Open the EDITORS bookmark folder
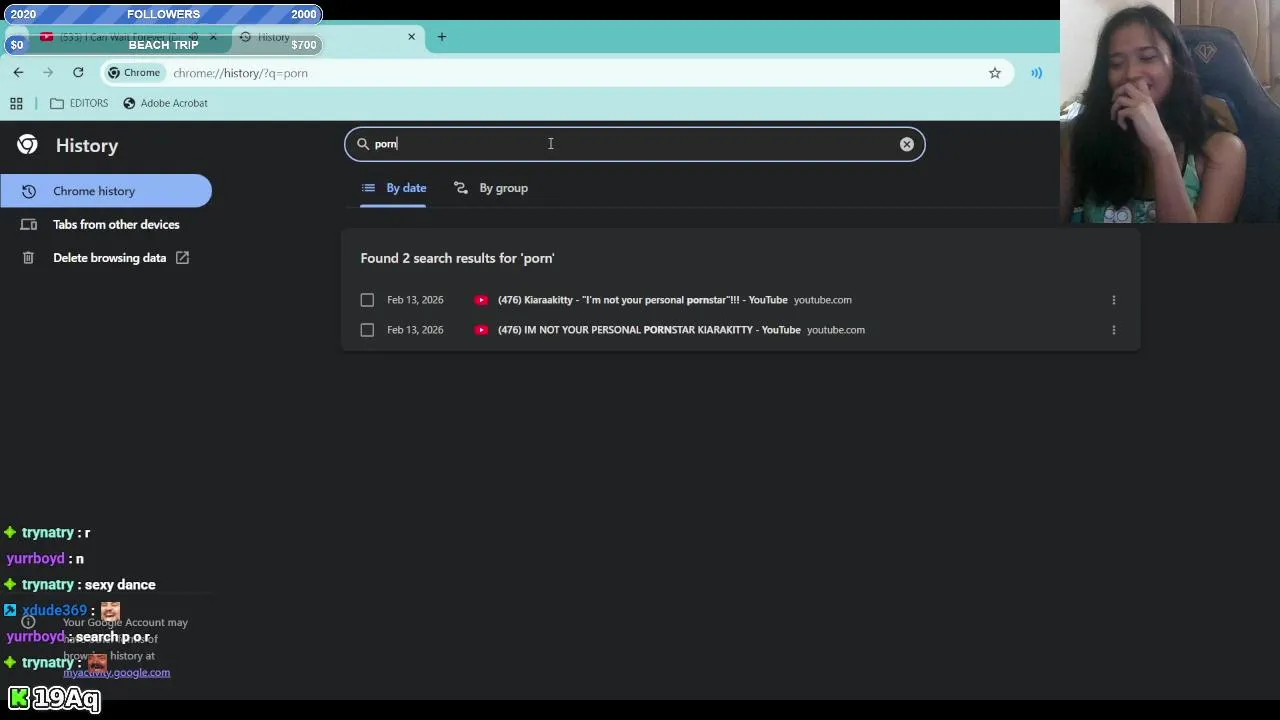 pos(79,103)
